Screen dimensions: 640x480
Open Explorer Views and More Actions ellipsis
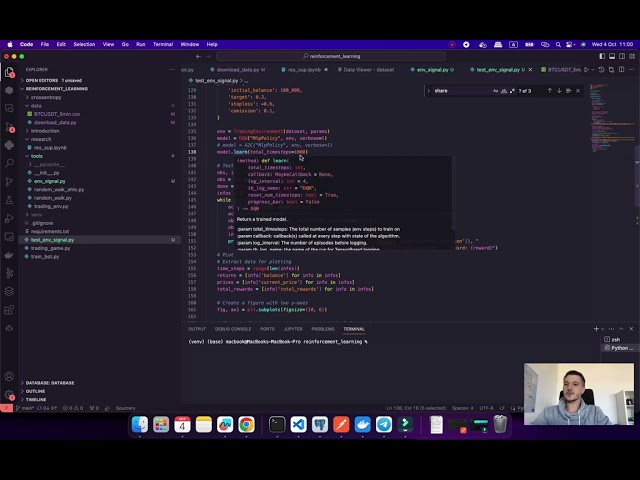point(172,70)
